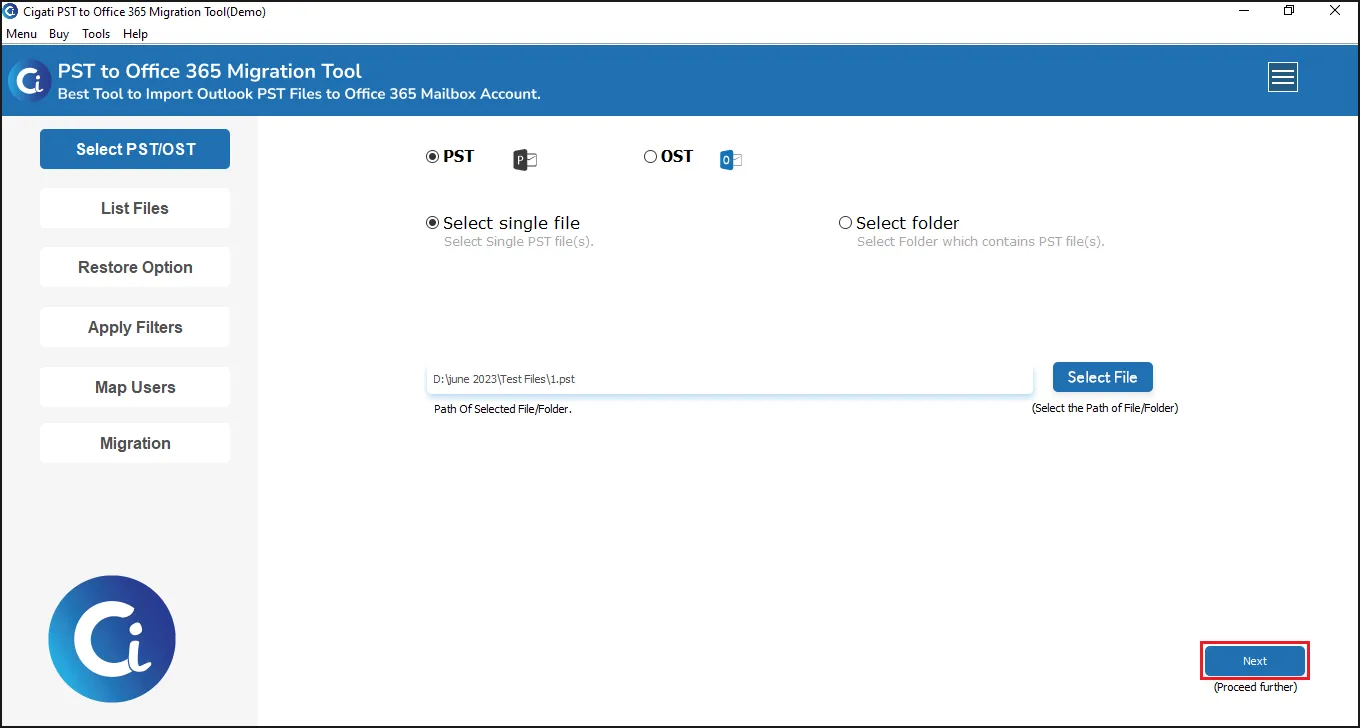Go to Select PST/OST step

pyautogui.click(x=135, y=149)
